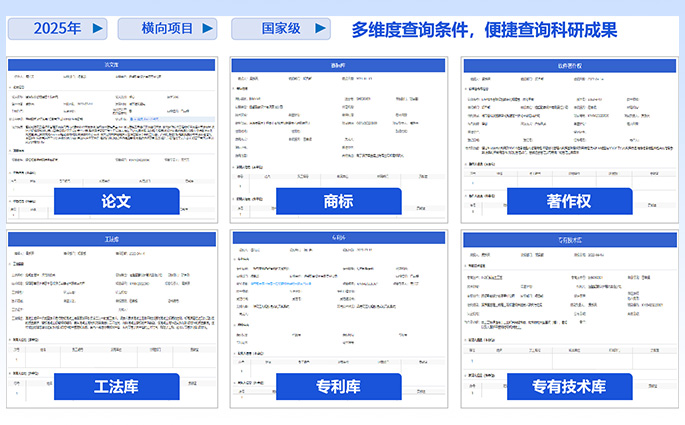Select the 专利库 label button
The image size is (685, 425).
[x=338, y=387]
